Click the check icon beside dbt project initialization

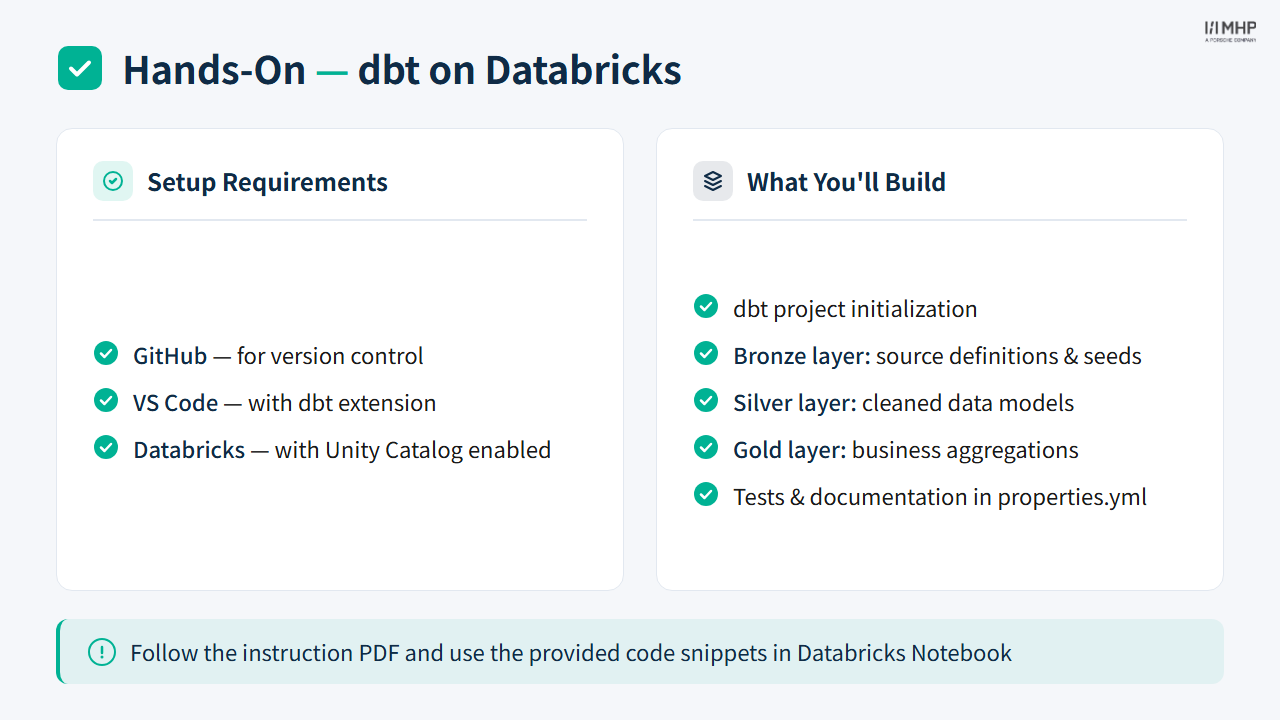click(x=706, y=307)
